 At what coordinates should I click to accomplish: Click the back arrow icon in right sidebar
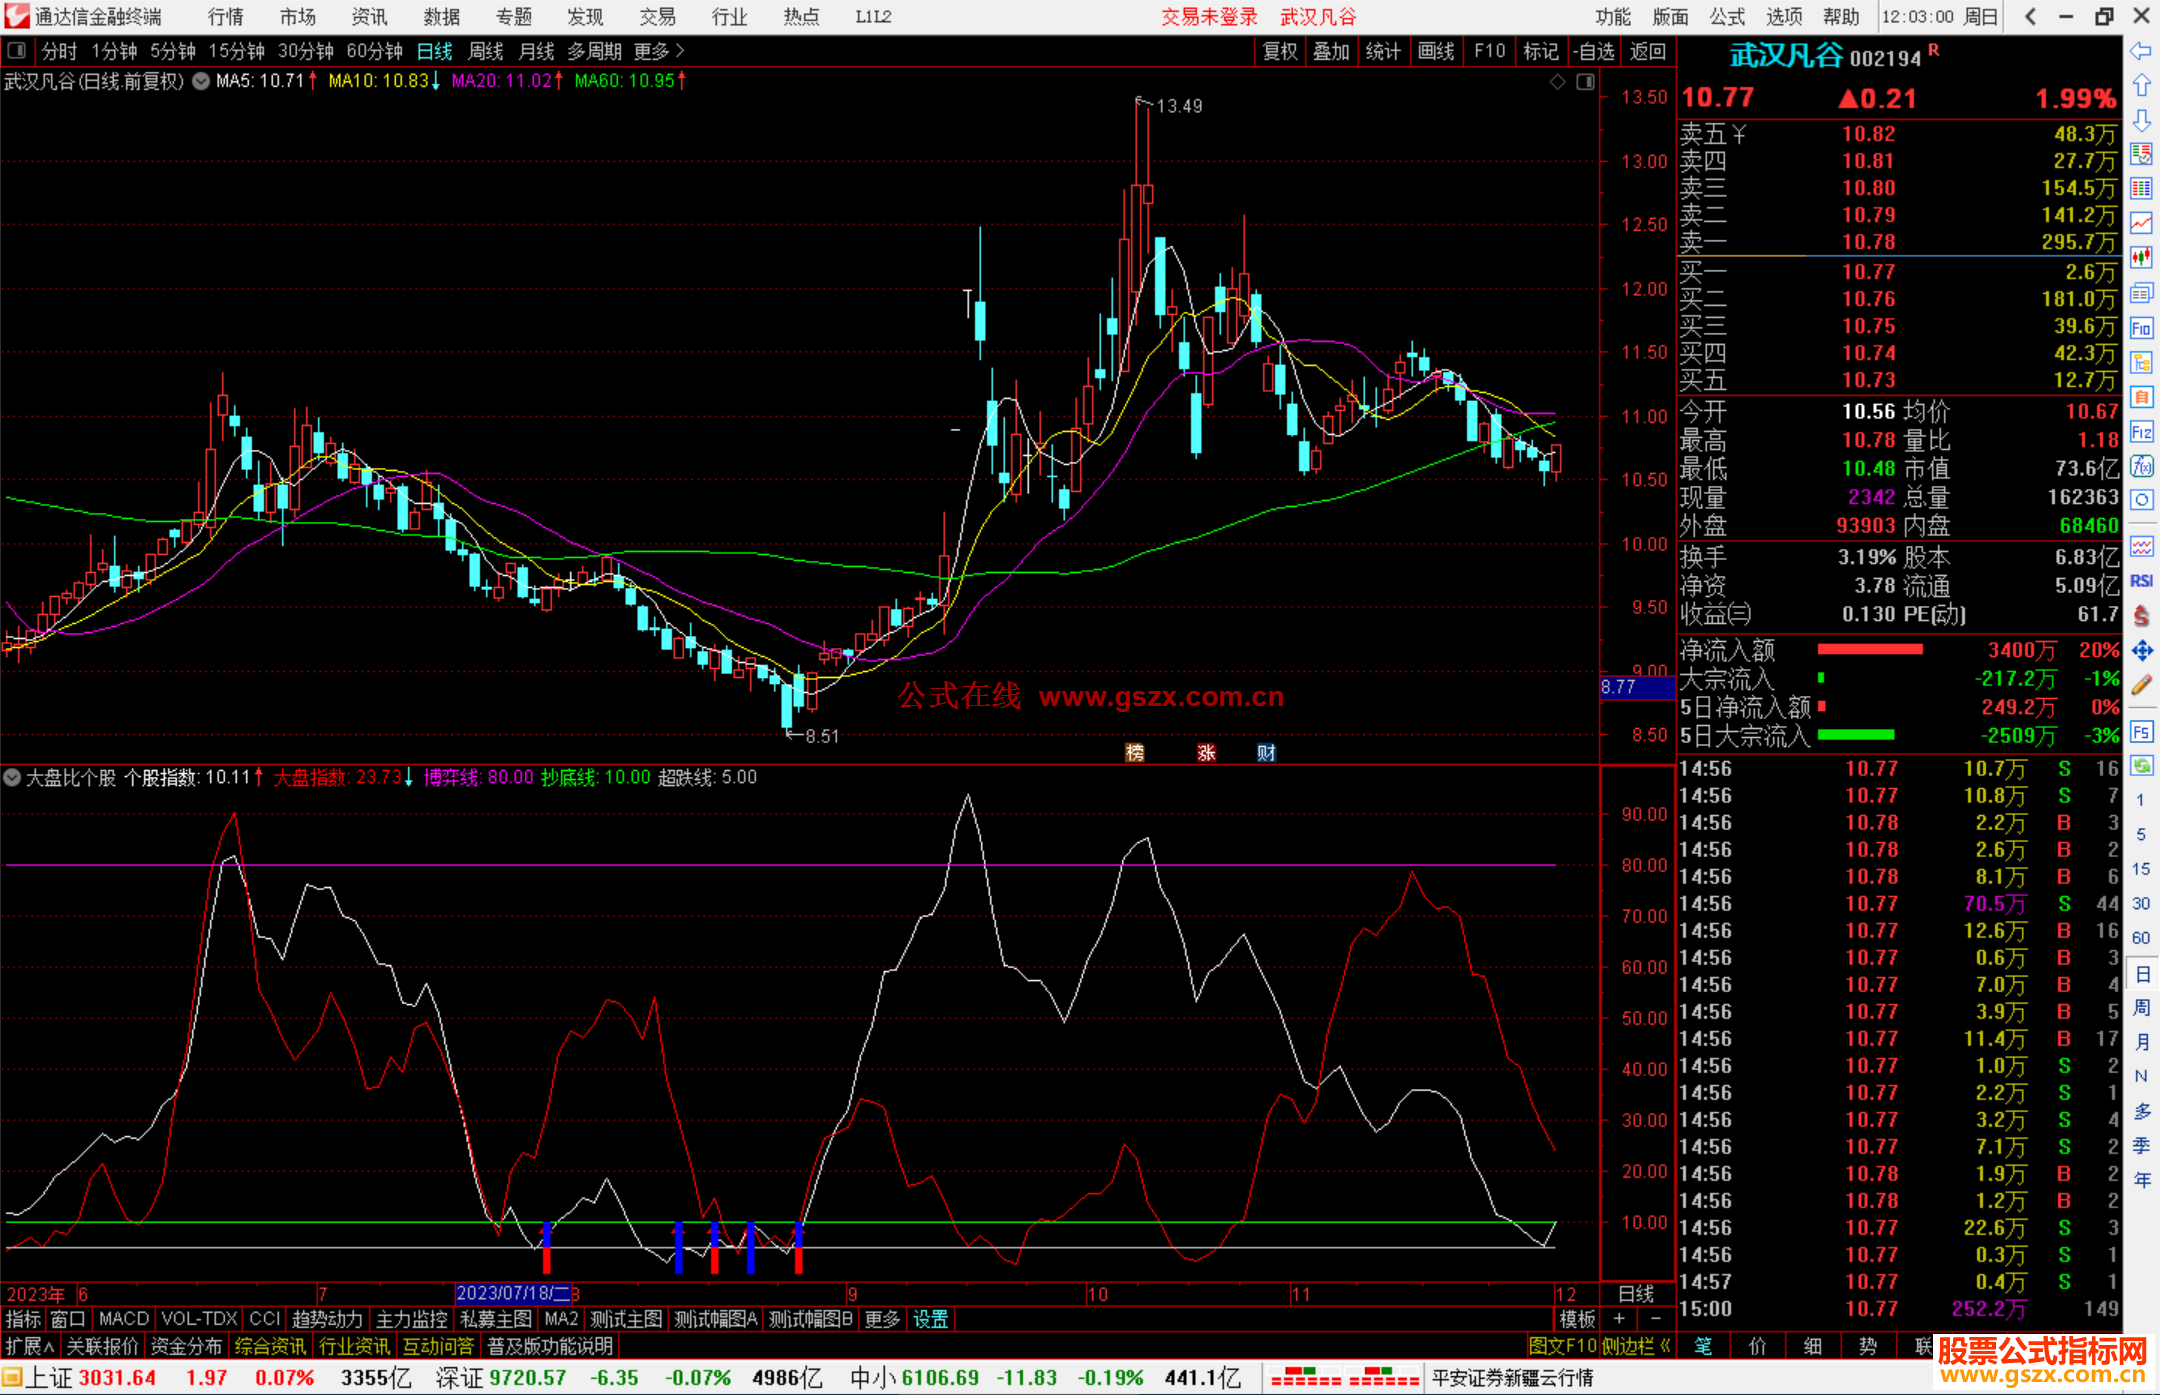(x=2141, y=51)
